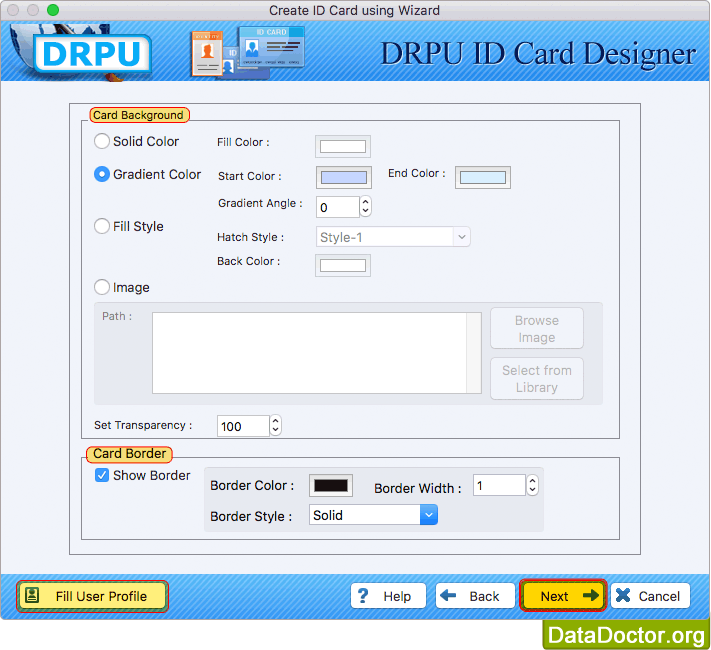Click the path box scrollbar
Screen dimensions: 711x650
coord(474,353)
